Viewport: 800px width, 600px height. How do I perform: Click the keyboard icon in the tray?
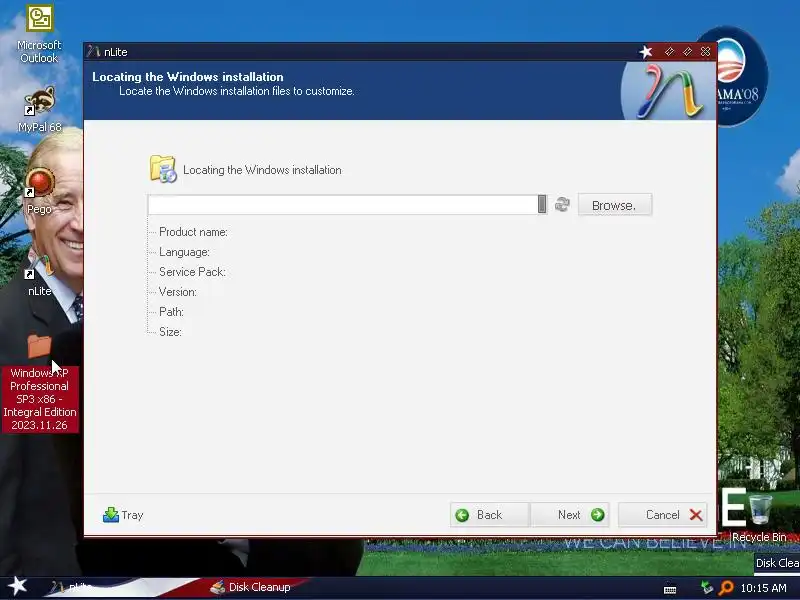670,589
